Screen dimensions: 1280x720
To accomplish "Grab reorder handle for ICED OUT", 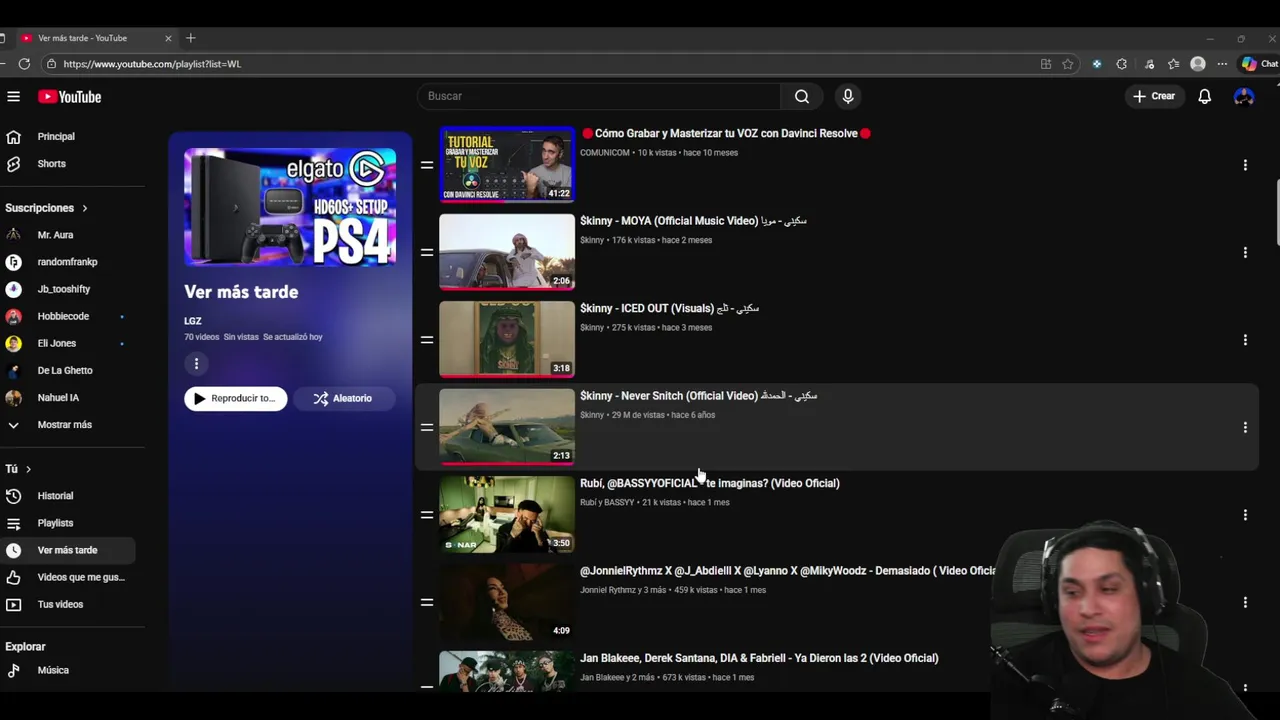I will coord(427,340).
